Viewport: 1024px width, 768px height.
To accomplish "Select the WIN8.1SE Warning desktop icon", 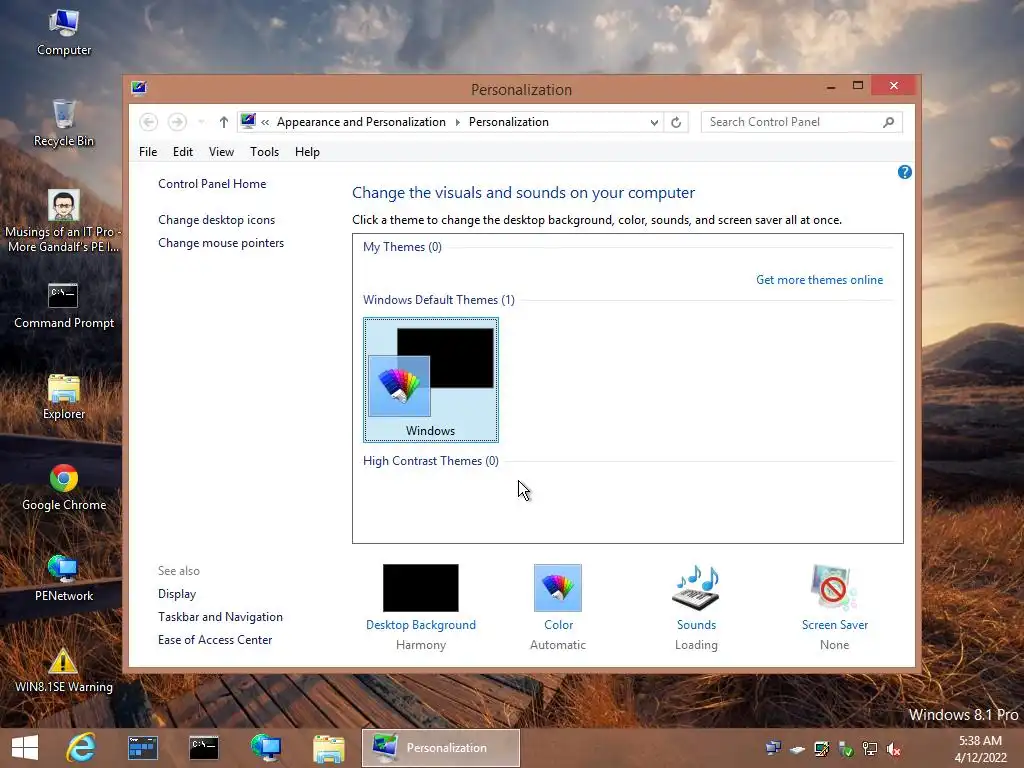I will pos(64,669).
